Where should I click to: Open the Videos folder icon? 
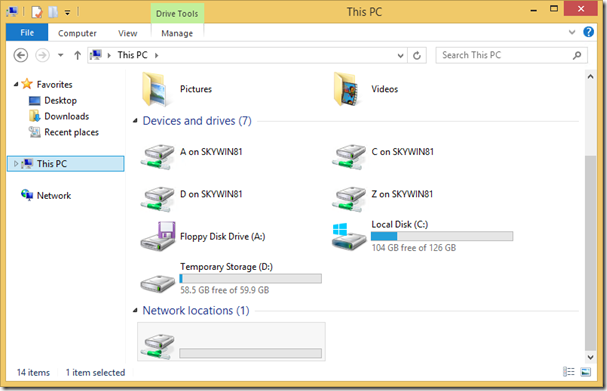347,89
